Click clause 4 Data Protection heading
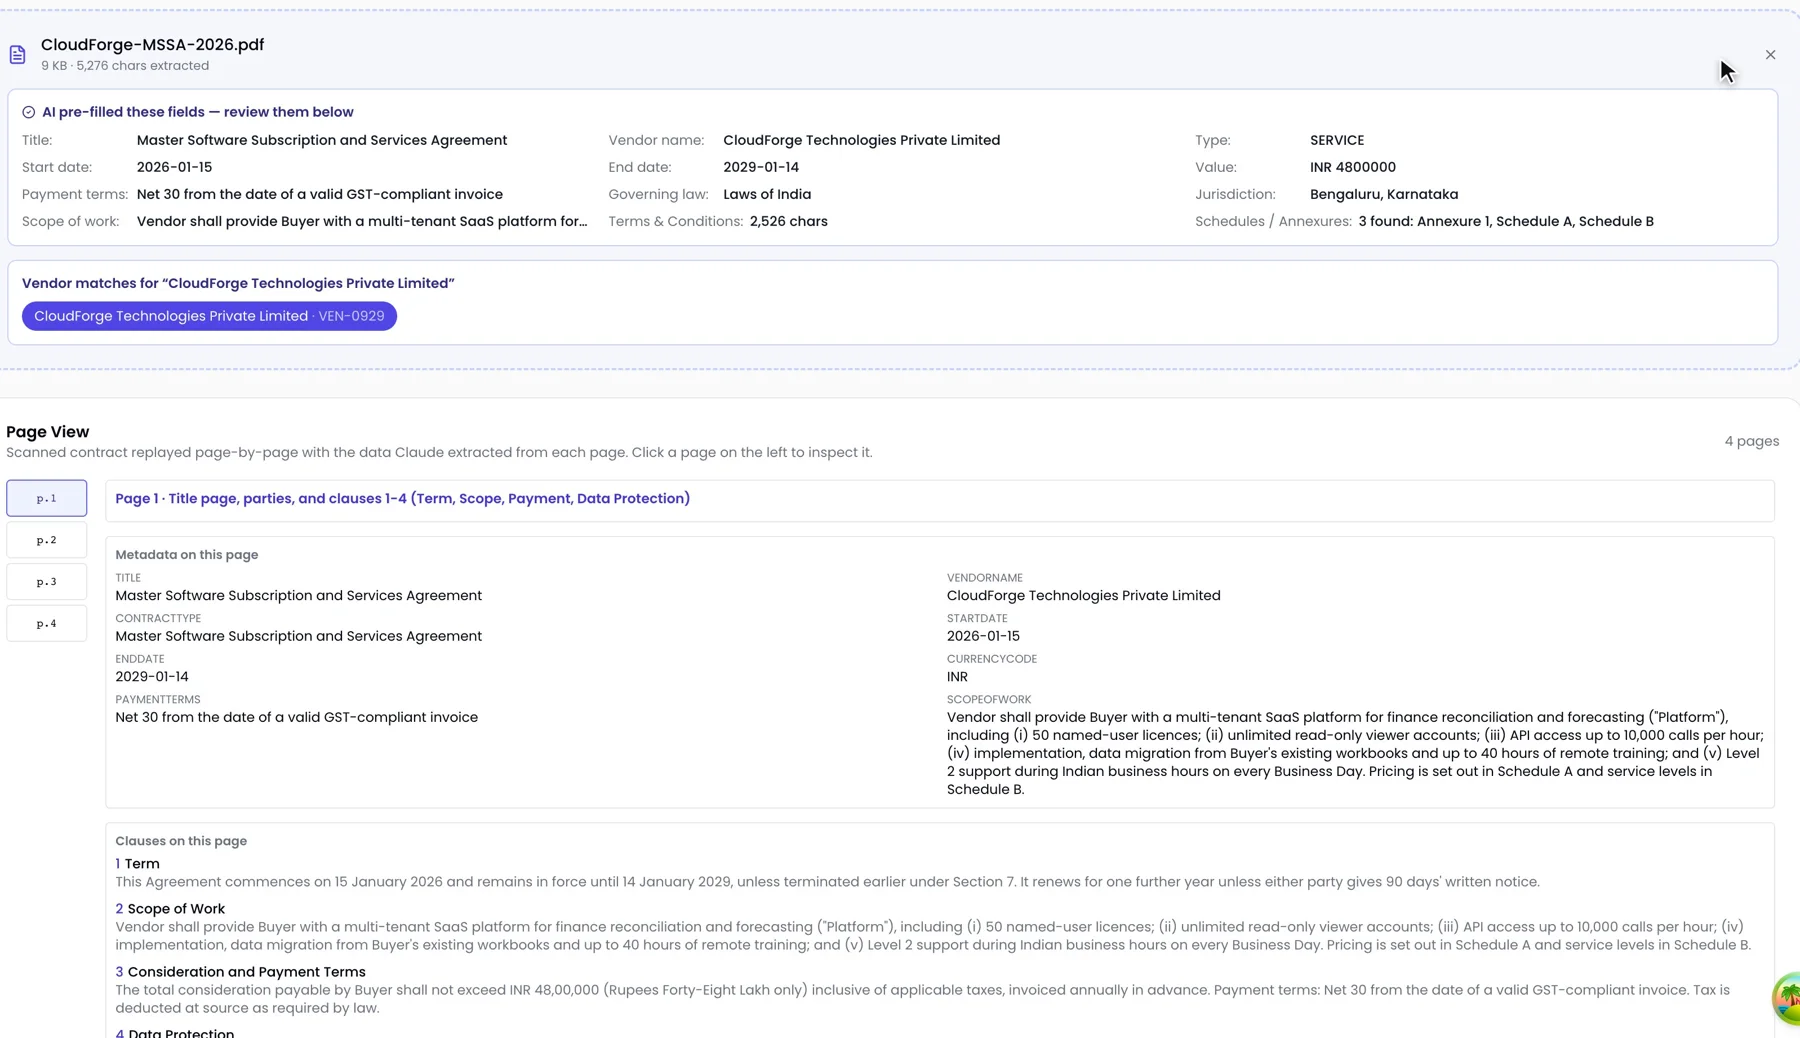The image size is (1800, 1038). click(174, 1033)
